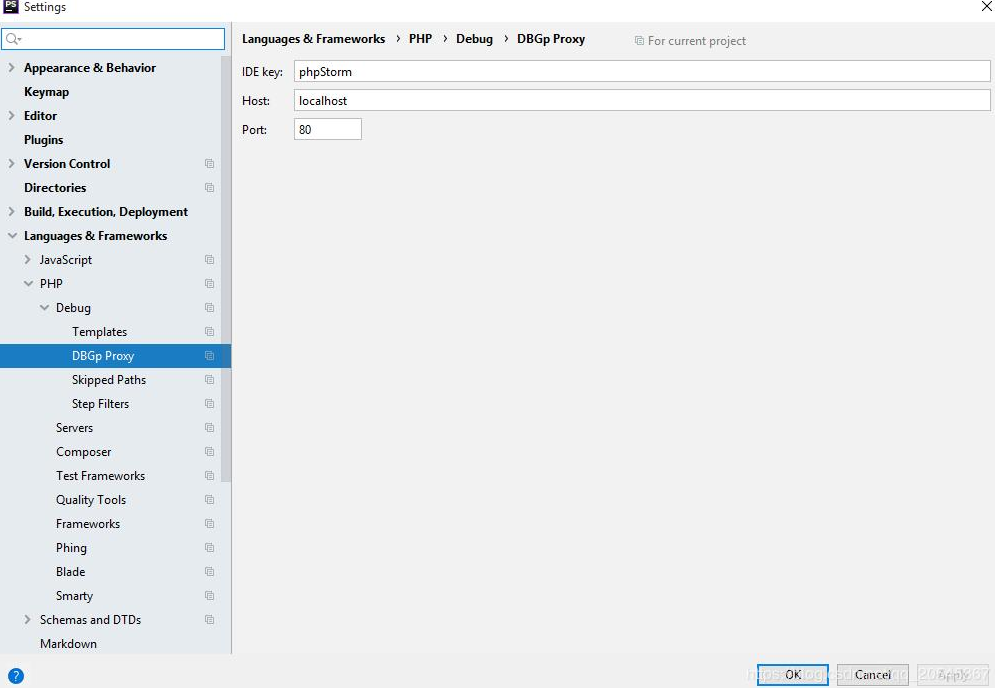This screenshot has height=688, width=995.
Task: Click project-level icon beside Skipped Paths
Action: click(209, 380)
